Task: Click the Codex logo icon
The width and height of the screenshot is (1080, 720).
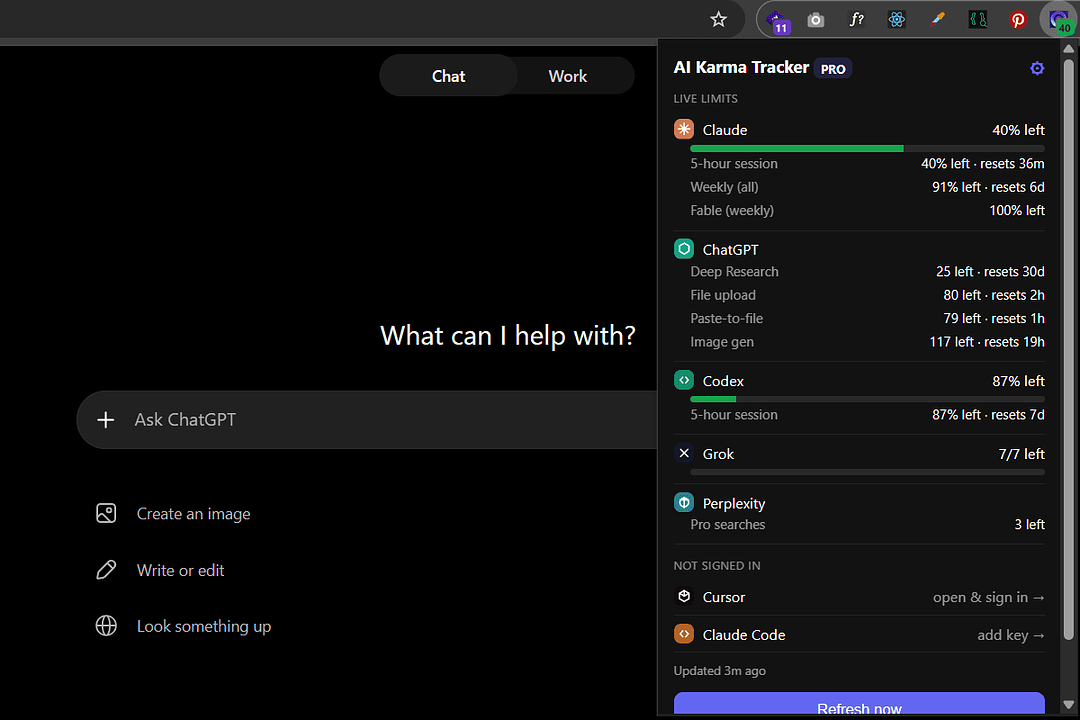Action: point(684,380)
